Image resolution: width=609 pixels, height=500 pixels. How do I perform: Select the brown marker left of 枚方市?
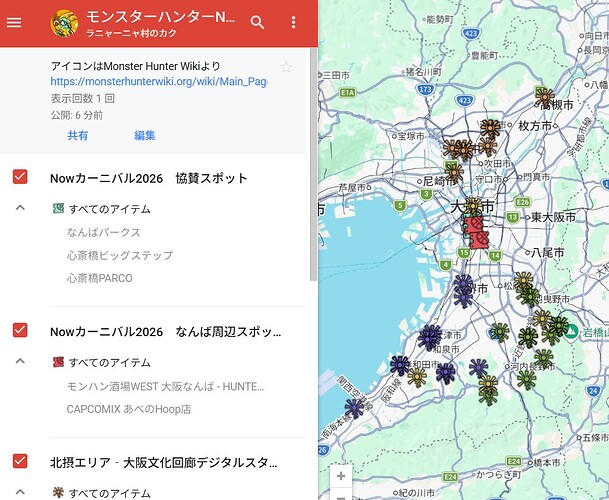(x=490, y=129)
